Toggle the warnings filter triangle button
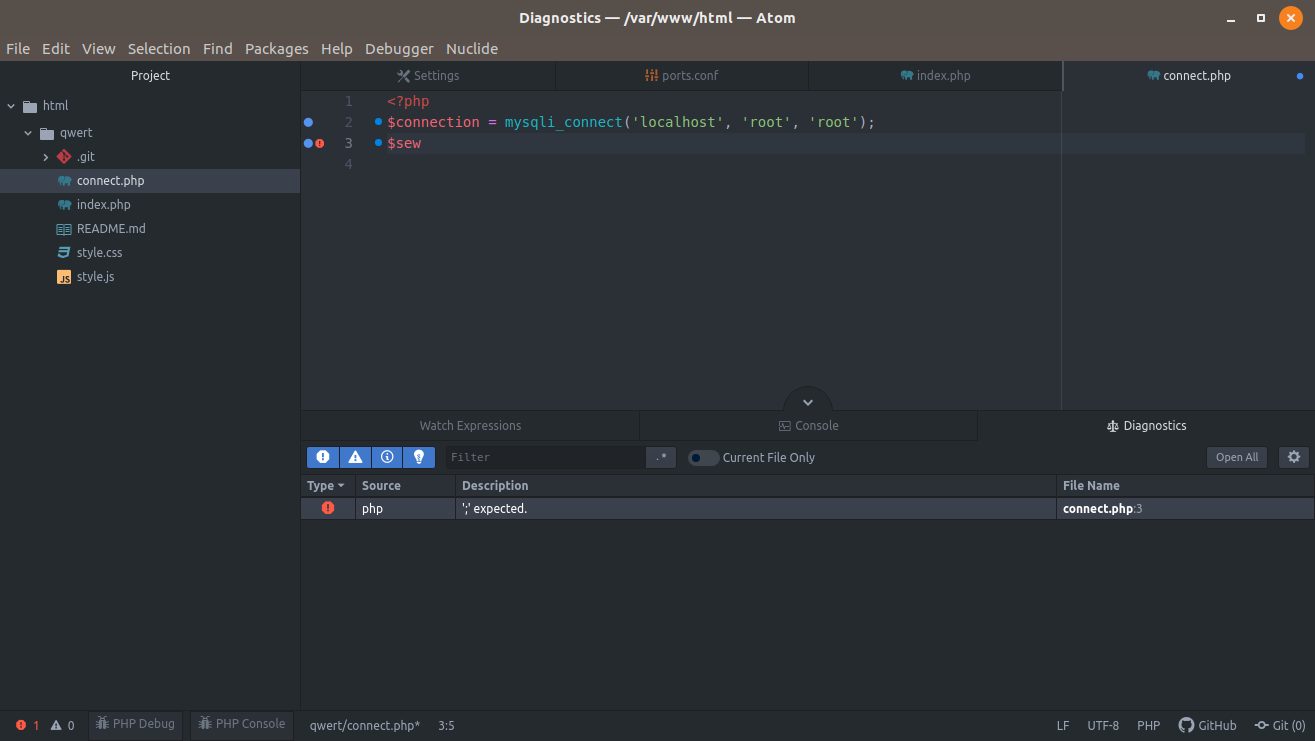The width and height of the screenshot is (1315, 741). [x=355, y=457]
